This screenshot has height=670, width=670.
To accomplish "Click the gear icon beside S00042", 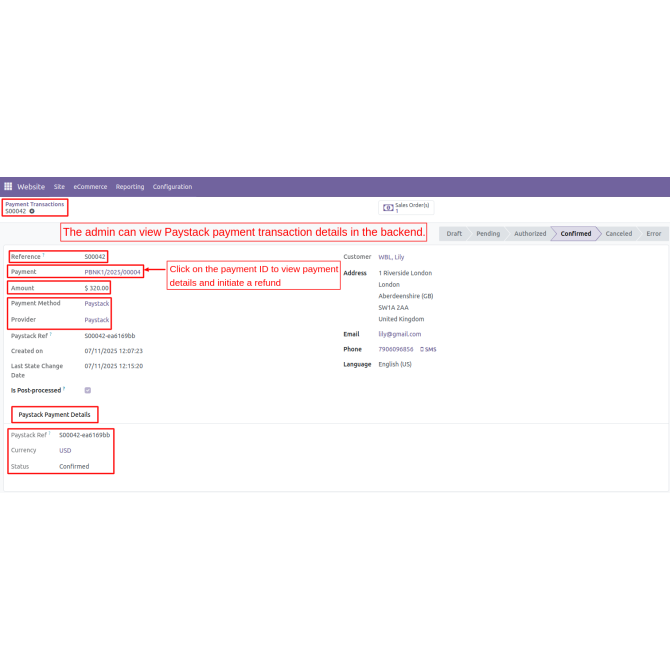I will pyautogui.click(x=32, y=211).
